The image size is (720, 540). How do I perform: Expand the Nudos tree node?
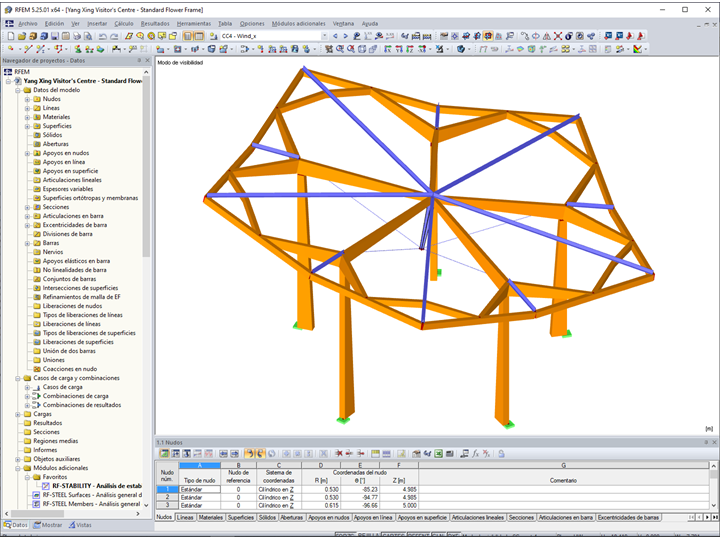coord(27,99)
